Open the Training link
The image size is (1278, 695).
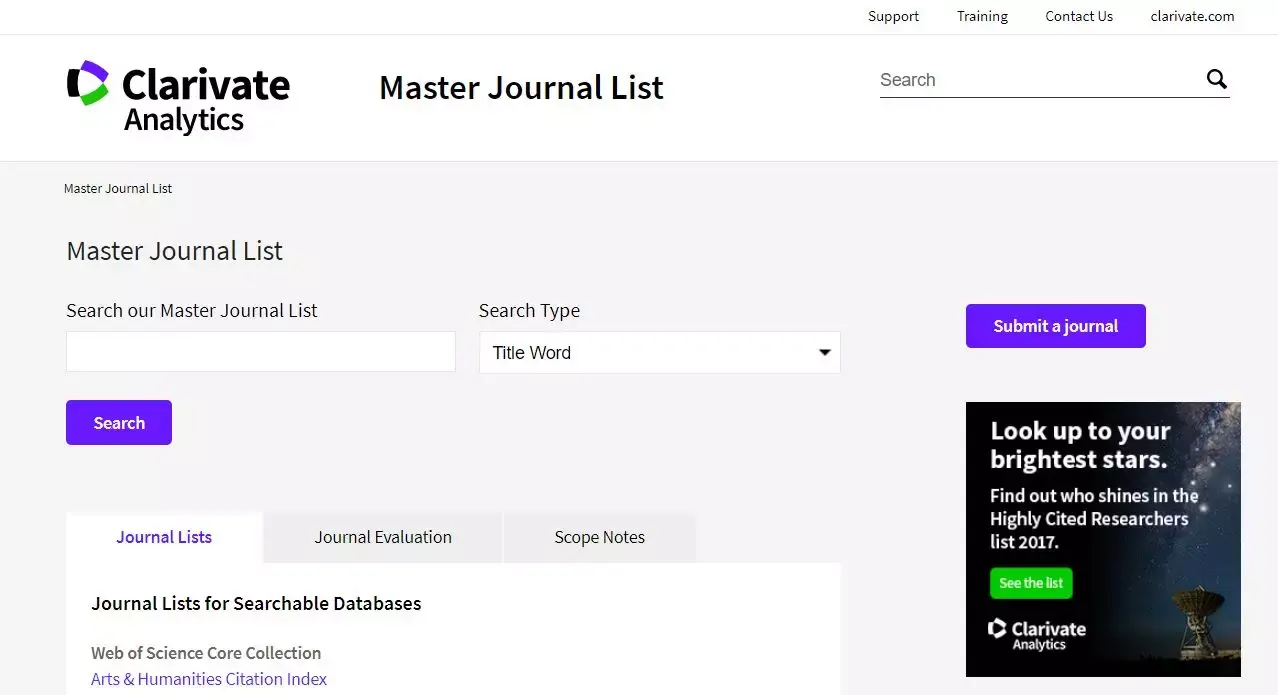coord(982,16)
